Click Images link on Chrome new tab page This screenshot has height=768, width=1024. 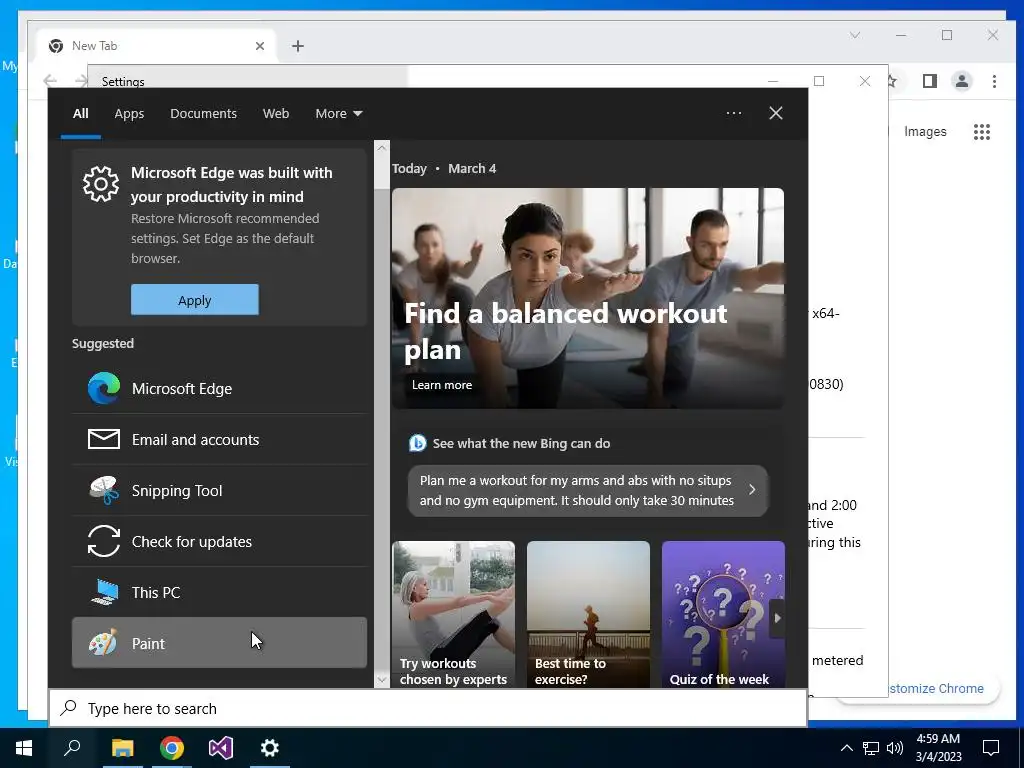(x=925, y=131)
